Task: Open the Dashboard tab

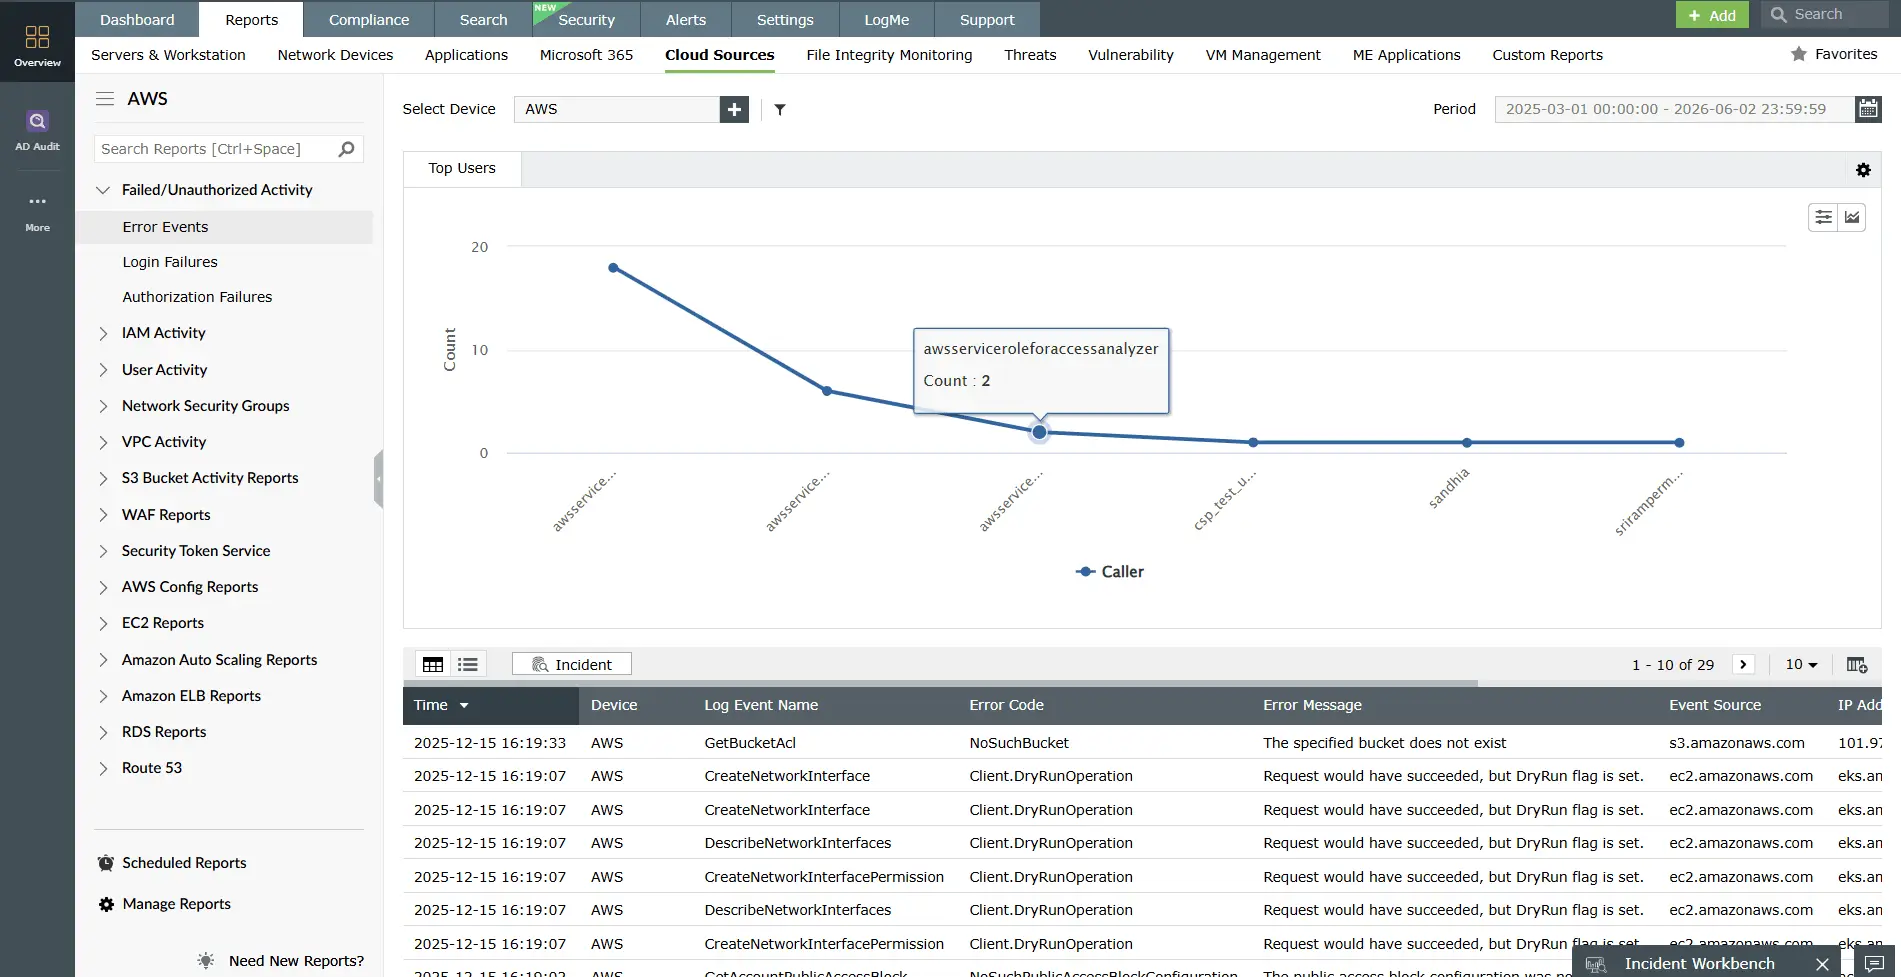Action: 137,19
